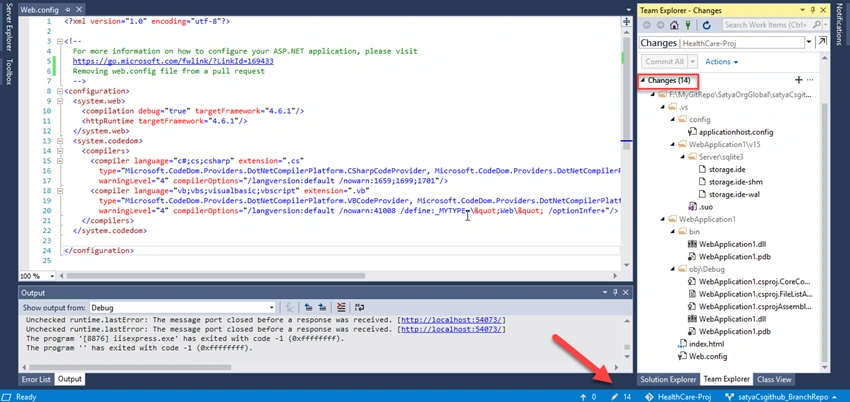Image resolution: width=850 pixels, height=402 pixels.
Task: Click pencil pending changes count in status bar
Action: (x=621, y=397)
